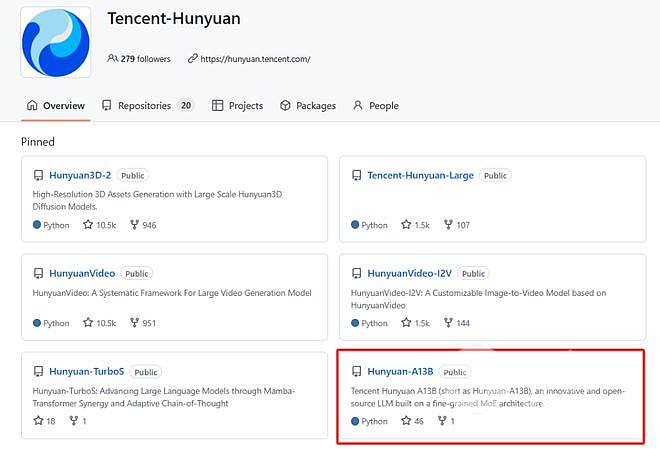660x449 pixels.
Task: Open the 951 forks of HunyuanVideo
Action: point(149,323)
